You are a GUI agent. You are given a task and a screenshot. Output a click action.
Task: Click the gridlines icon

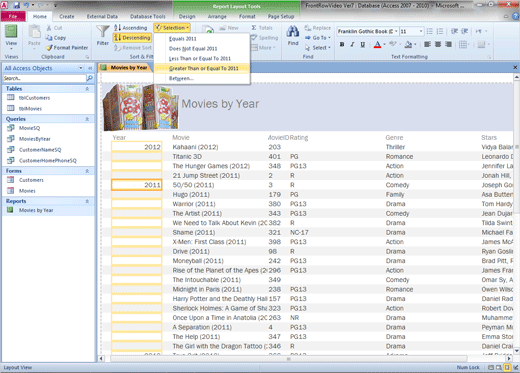463,44
